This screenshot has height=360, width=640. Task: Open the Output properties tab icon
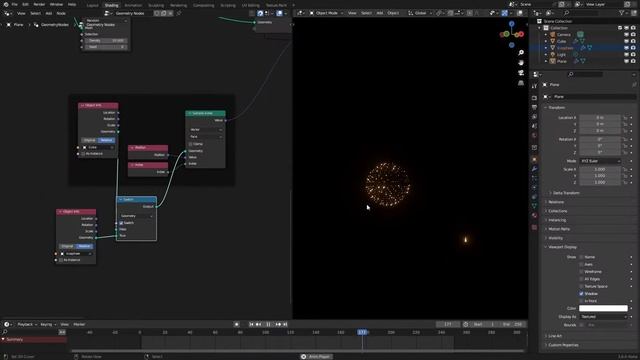pos(534,107)
